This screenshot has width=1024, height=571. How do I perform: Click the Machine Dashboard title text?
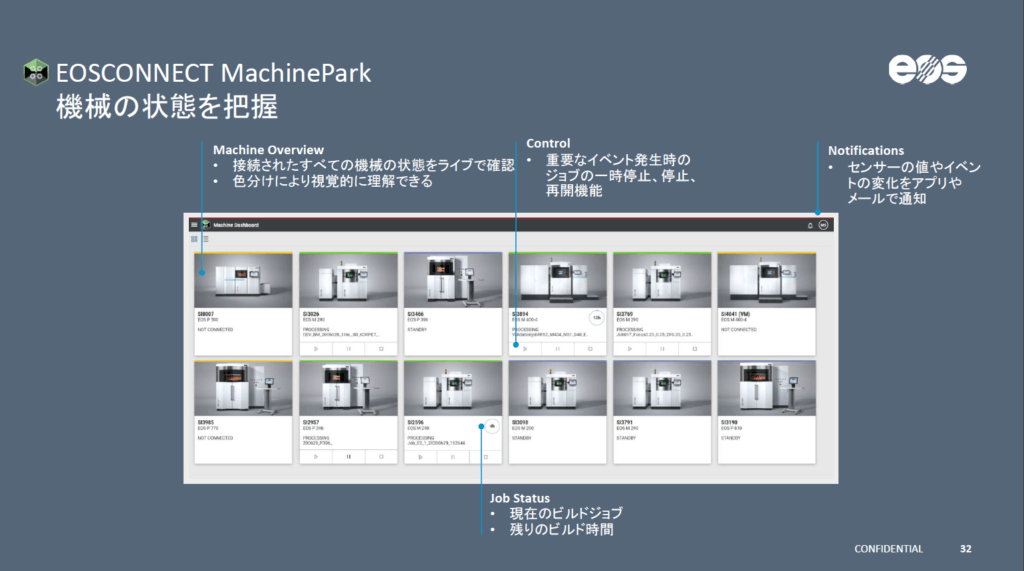pos(236,225)
